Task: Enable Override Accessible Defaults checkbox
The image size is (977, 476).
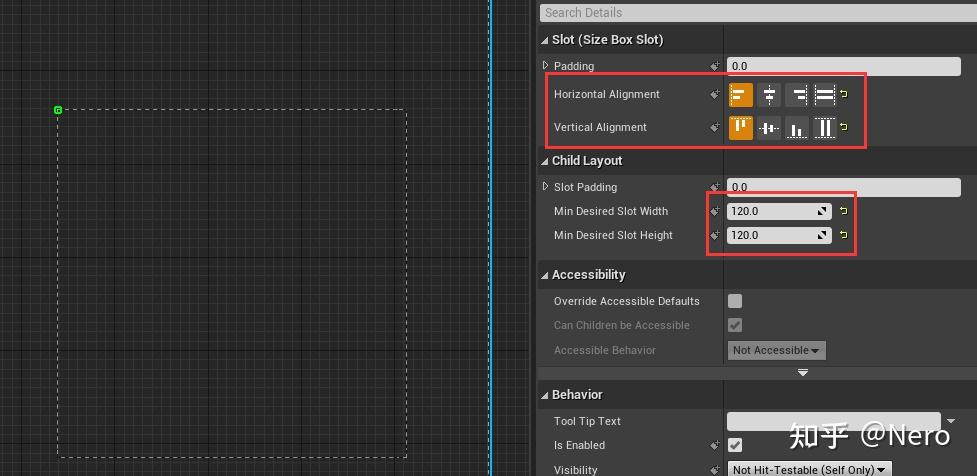Action: (735, 301)
